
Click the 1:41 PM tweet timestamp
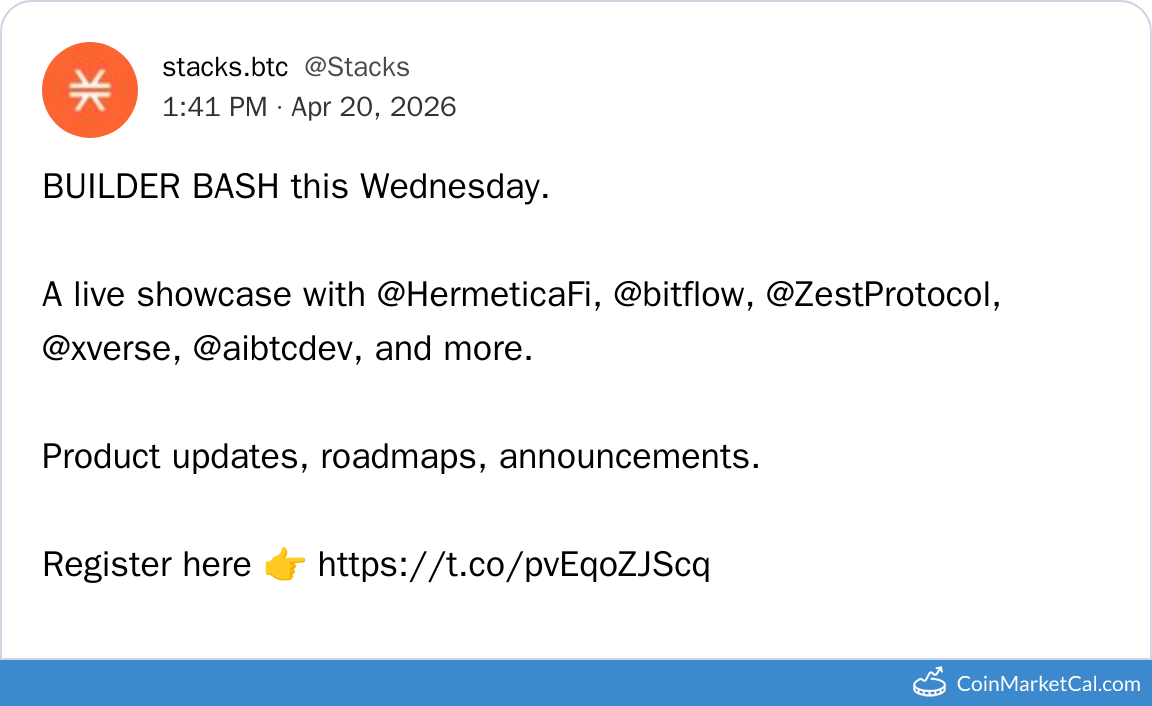[x=214, y=106]
